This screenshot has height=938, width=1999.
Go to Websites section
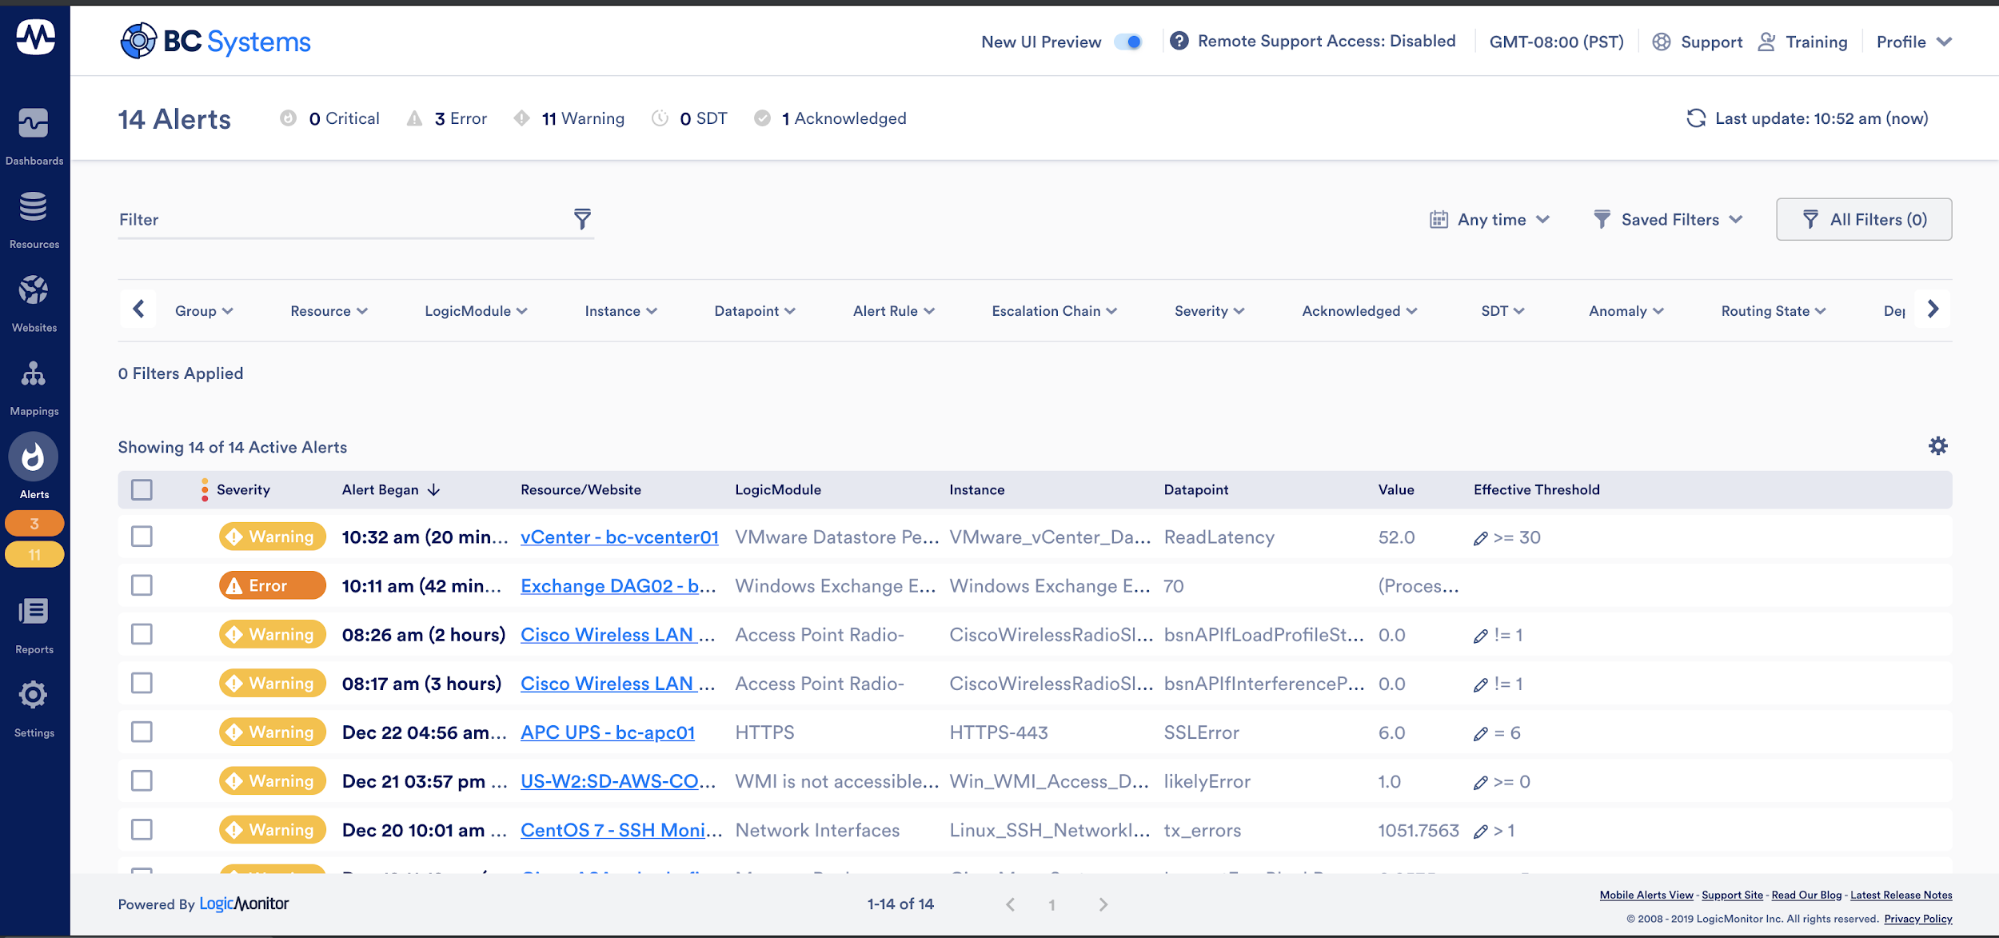(34, 303)
